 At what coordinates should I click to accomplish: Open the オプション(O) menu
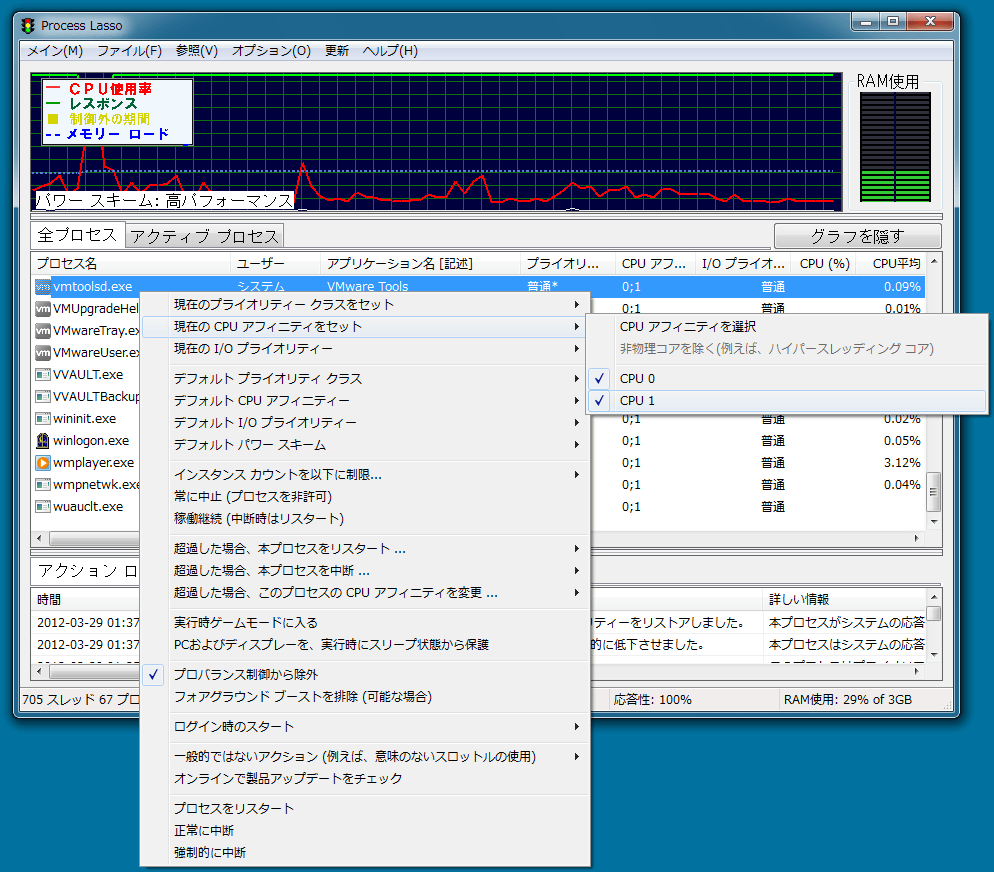tap(271, 51)
